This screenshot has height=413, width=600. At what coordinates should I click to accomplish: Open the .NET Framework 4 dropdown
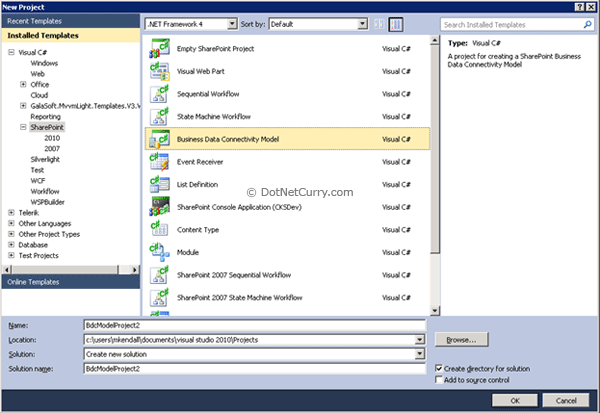pyautogui.click(x=232, y=24)
